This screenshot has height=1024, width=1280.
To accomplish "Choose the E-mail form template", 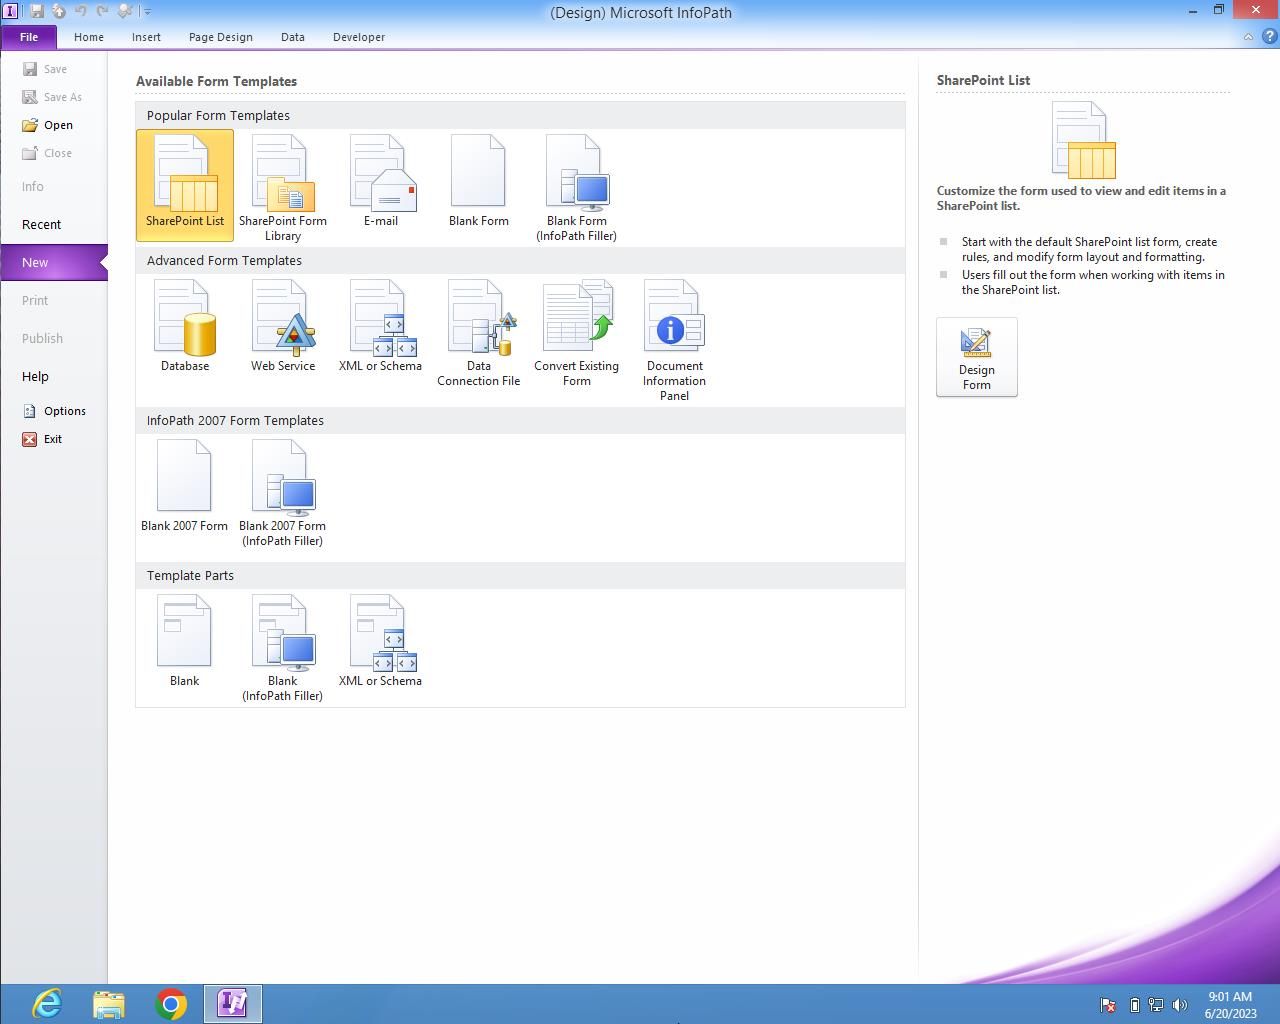I will (381, 182).
